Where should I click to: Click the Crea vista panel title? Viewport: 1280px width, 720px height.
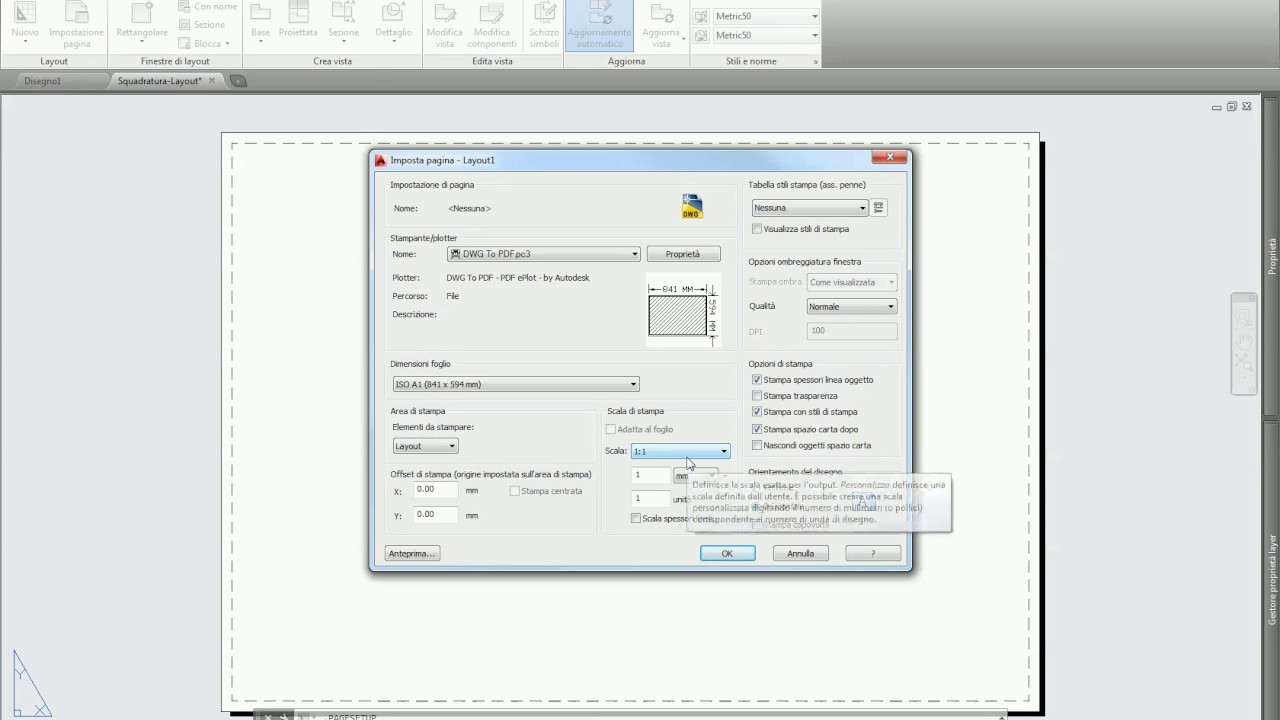332,61
